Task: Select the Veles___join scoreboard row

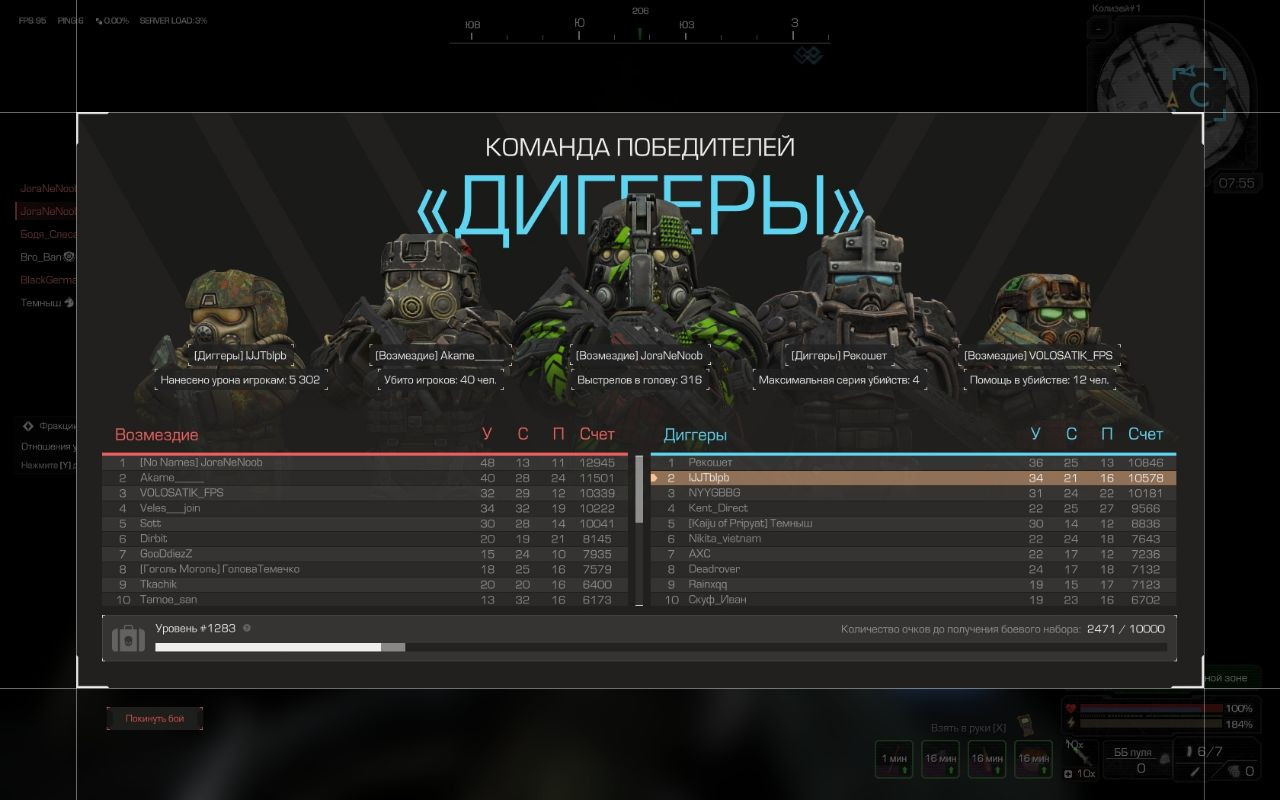Action: point(365,508)
